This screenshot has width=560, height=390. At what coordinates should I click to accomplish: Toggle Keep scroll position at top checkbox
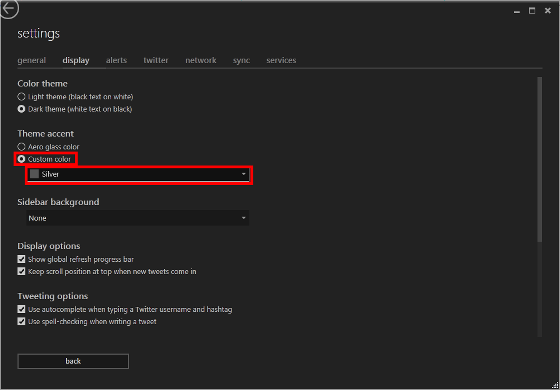tap(21, 271)
